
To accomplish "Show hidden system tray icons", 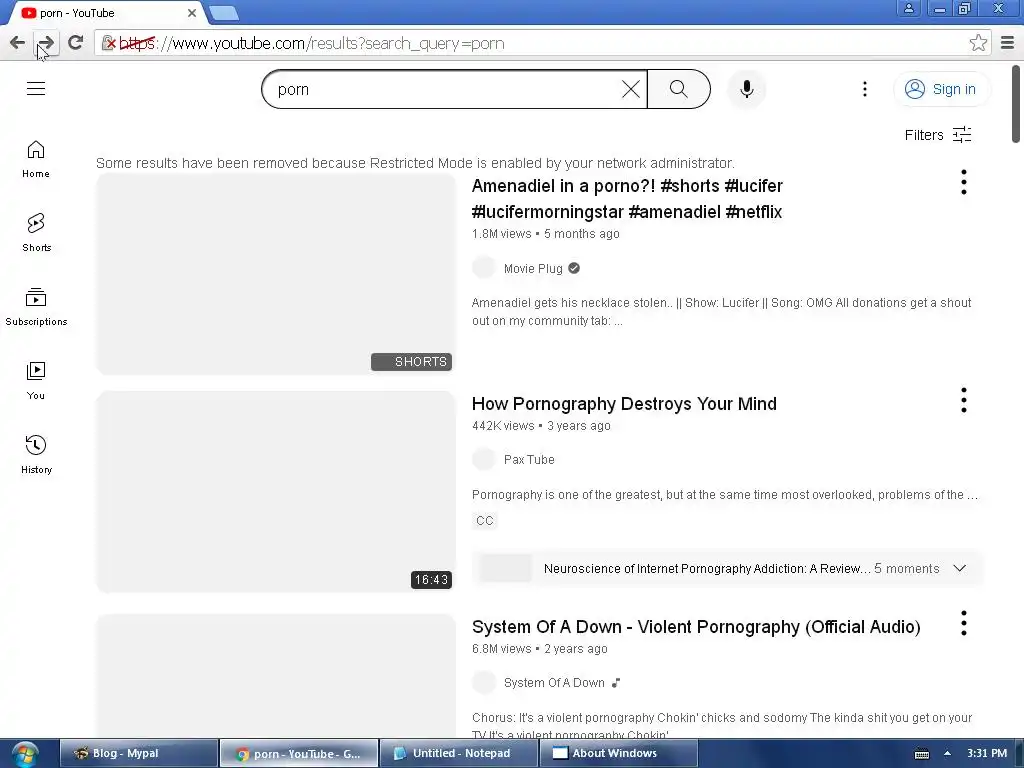I will (947, 753).
